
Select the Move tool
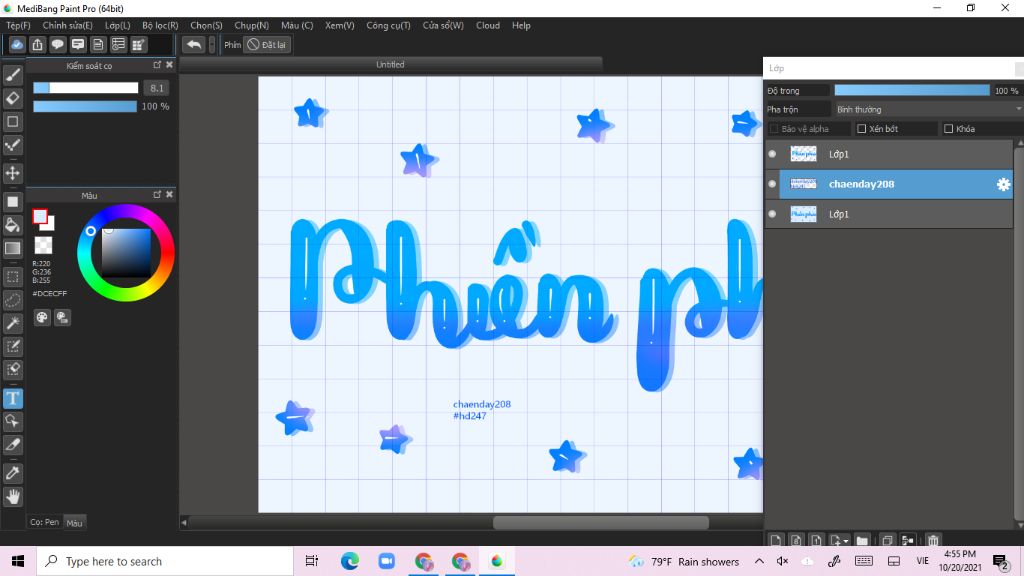click(12, 173)
